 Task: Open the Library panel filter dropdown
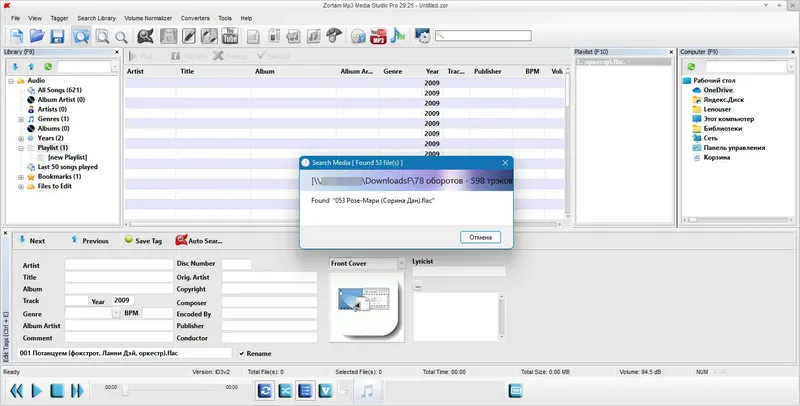point(114,67)
